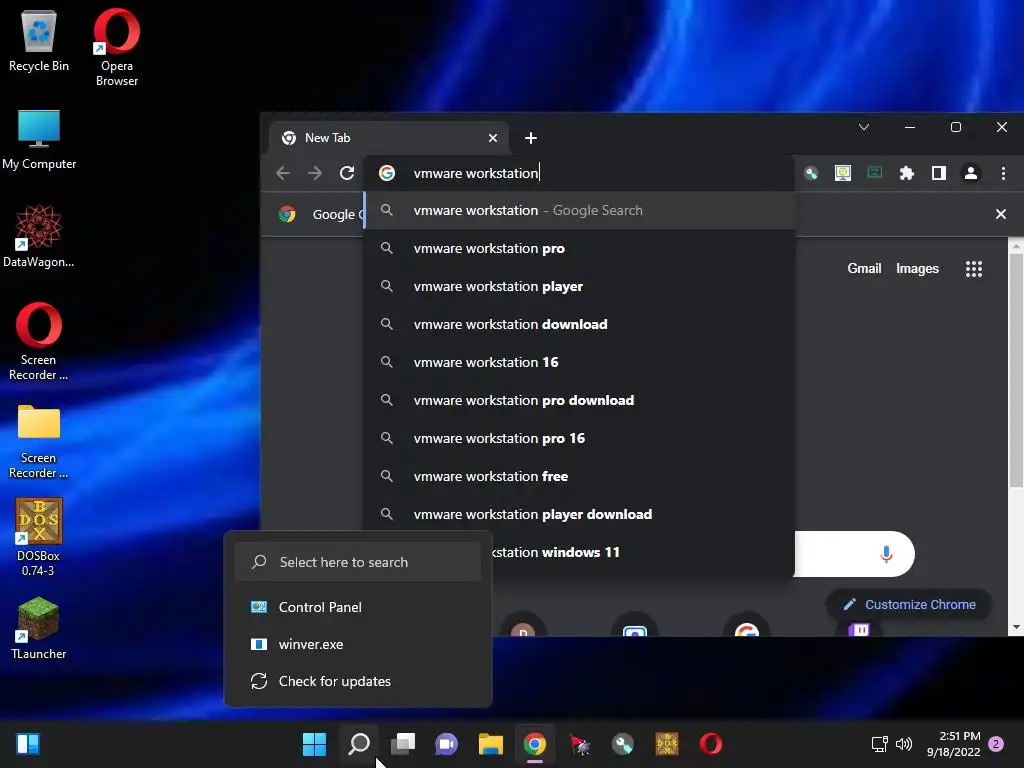Open Task View on the taskbar

(403, 744)
